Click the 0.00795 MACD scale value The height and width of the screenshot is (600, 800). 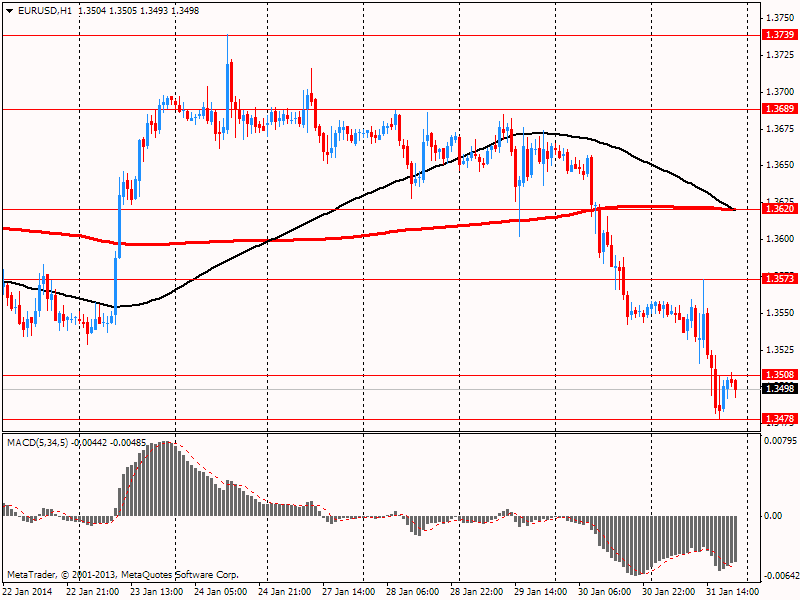click(x=780, y=440)
